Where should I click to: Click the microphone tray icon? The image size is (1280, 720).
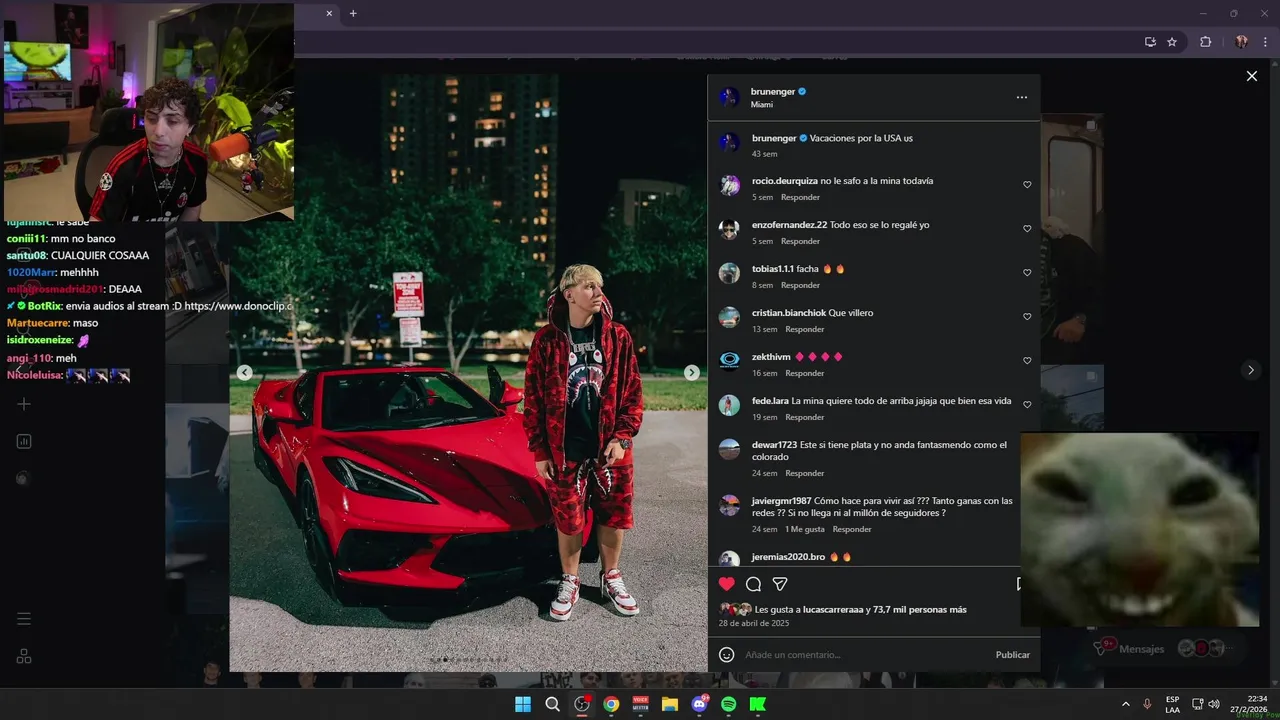tap(1147, 704)
